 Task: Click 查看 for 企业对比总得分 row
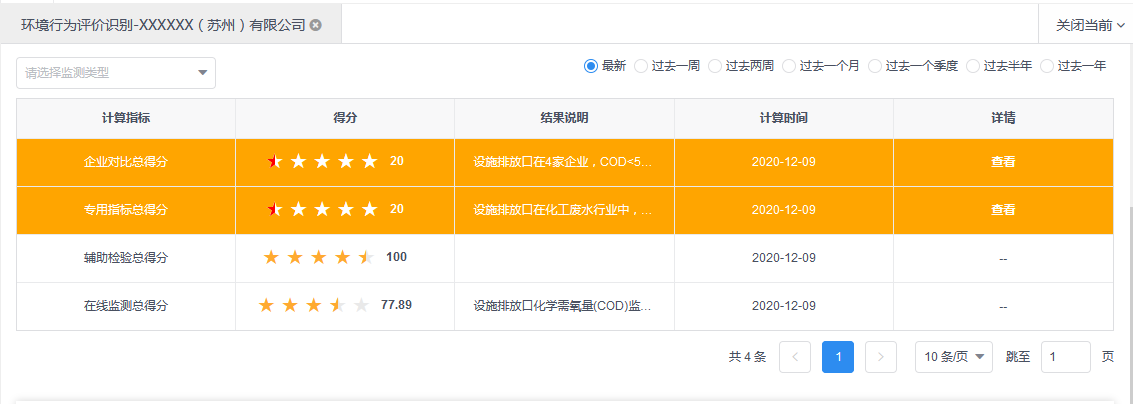(x=1003, y=161)
